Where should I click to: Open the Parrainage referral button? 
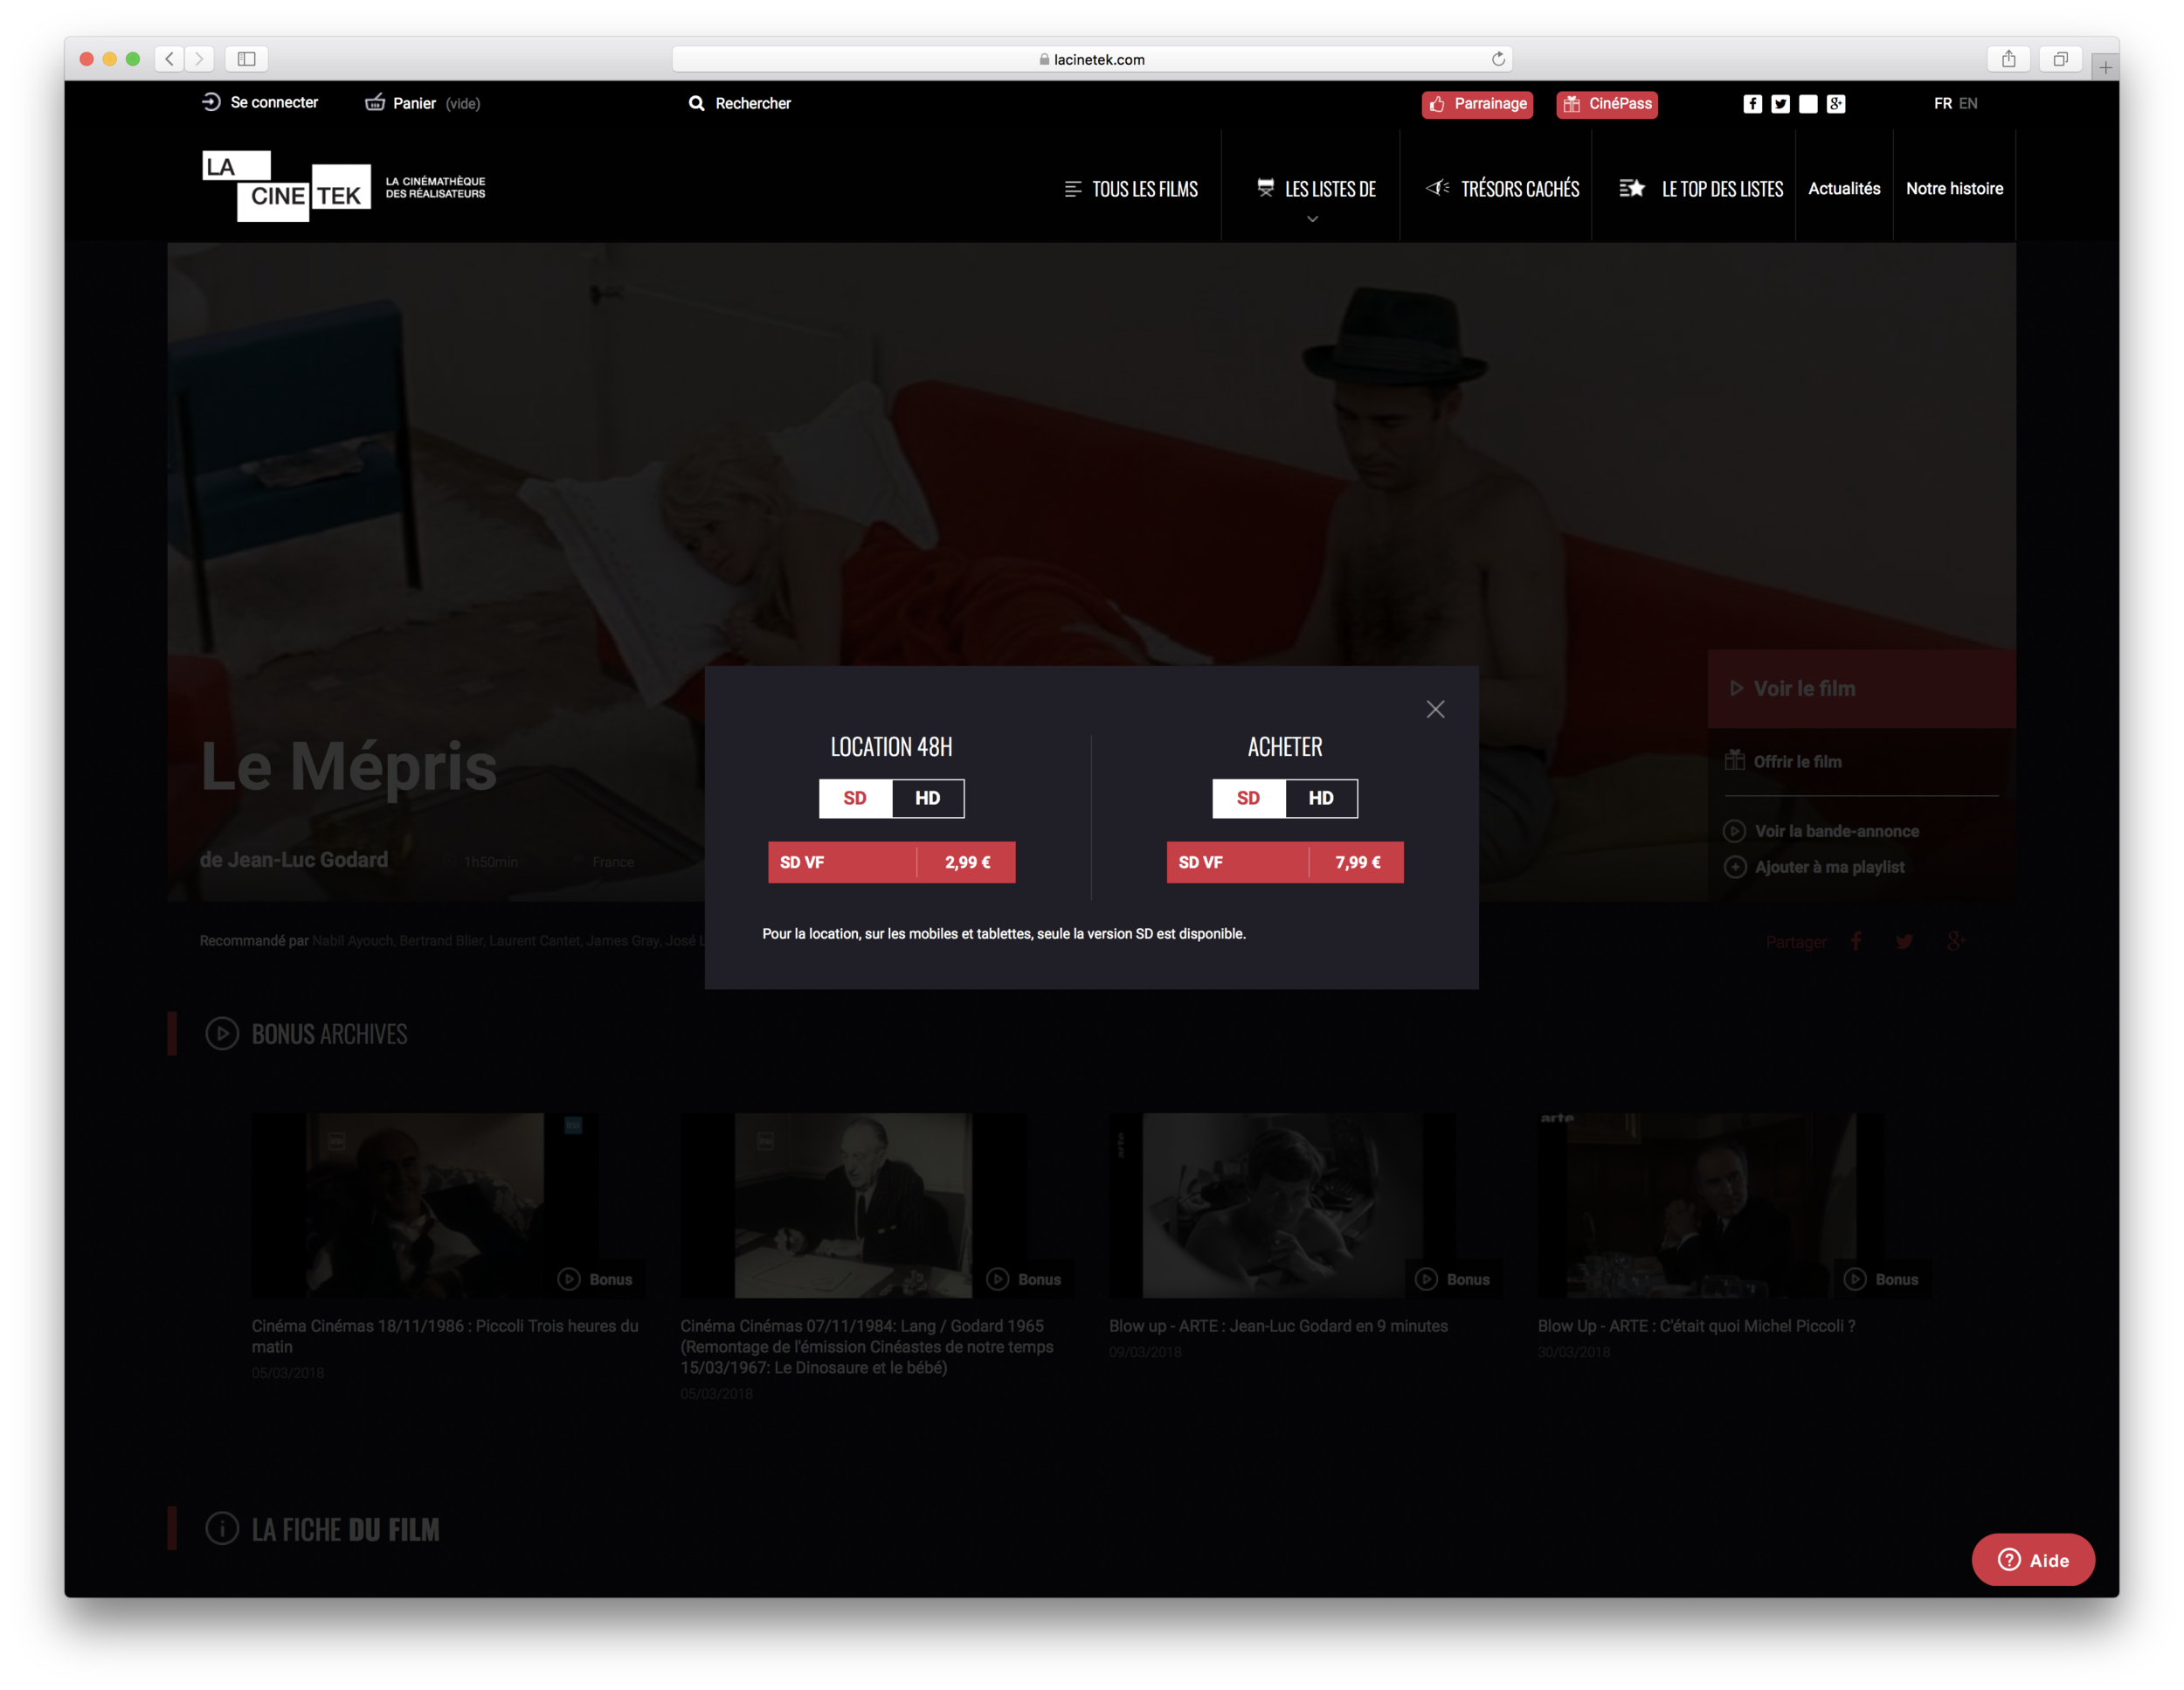(1477, 104)
